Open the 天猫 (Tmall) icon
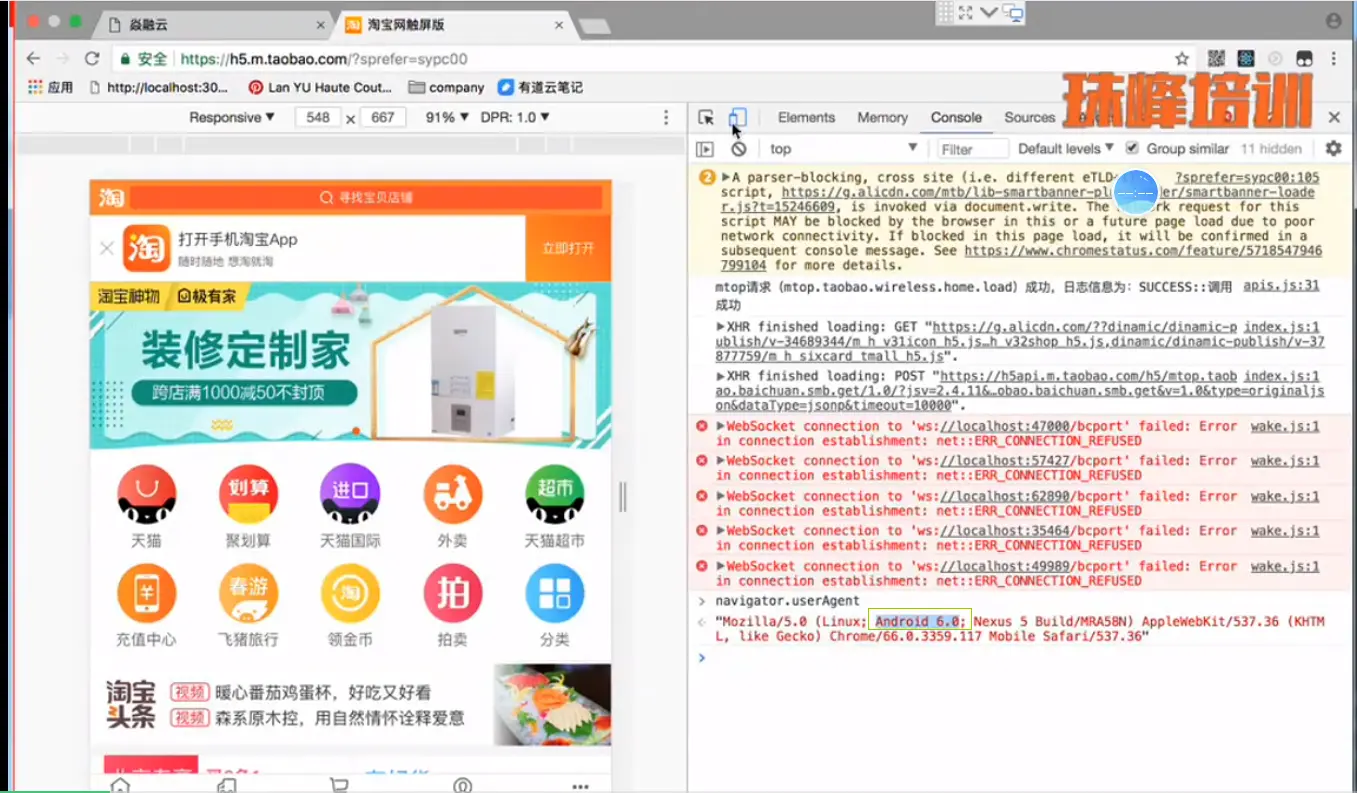 (x=147, y=495)
